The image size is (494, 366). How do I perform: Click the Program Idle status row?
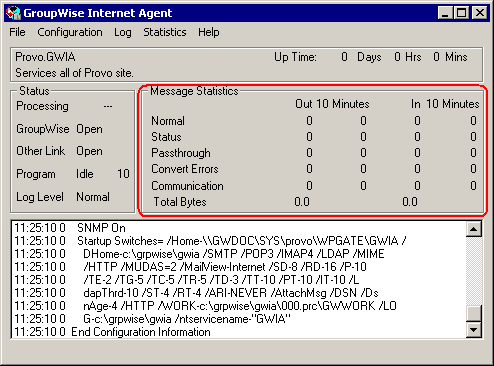(x=73, y=174)
